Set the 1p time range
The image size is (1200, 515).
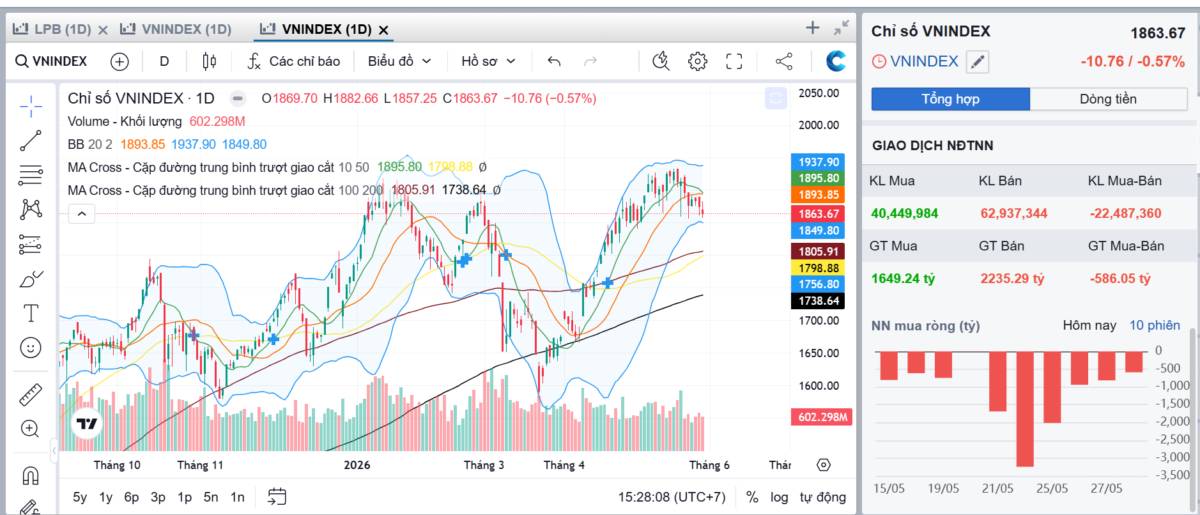(184, 496)
